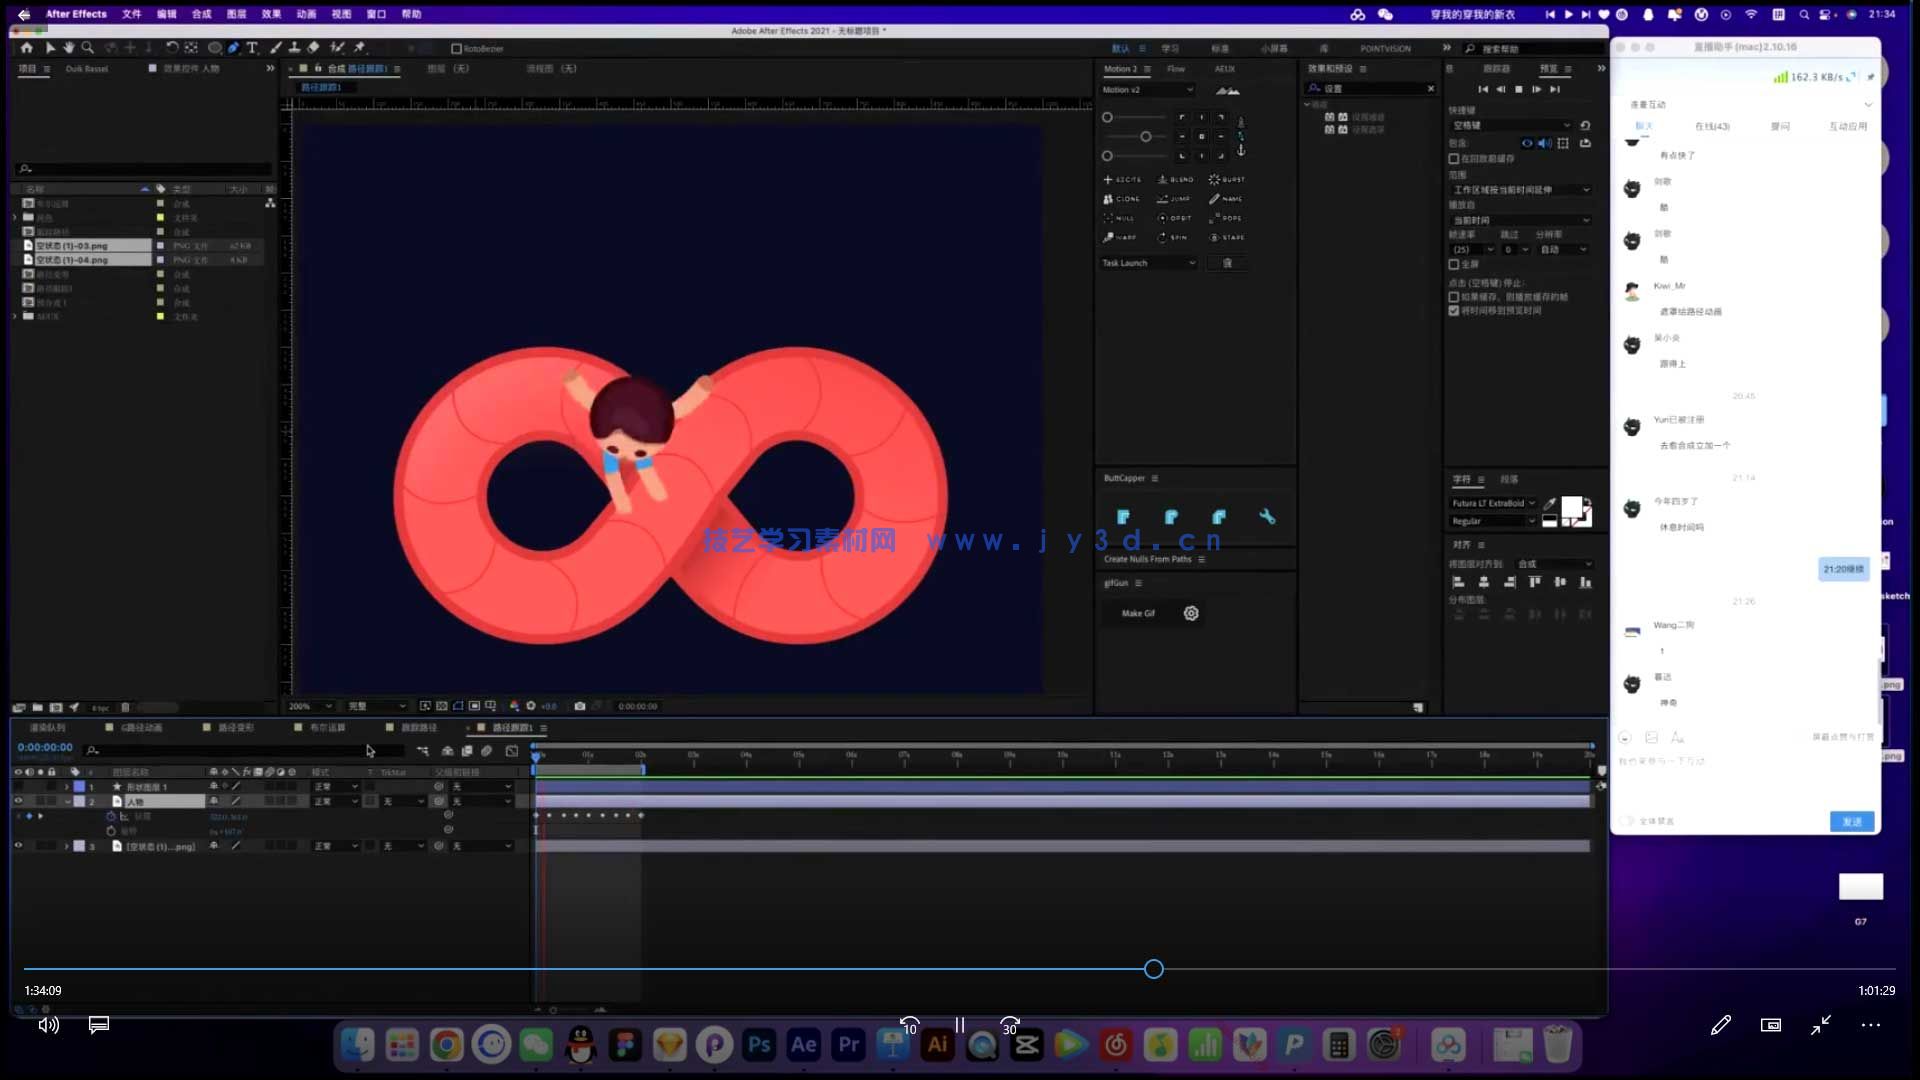Toggle the RotoBezier checkbox
Image resolution: width=1920 pixels, height=1080 pixels.
pyautogui.click(x=457, y=48)
